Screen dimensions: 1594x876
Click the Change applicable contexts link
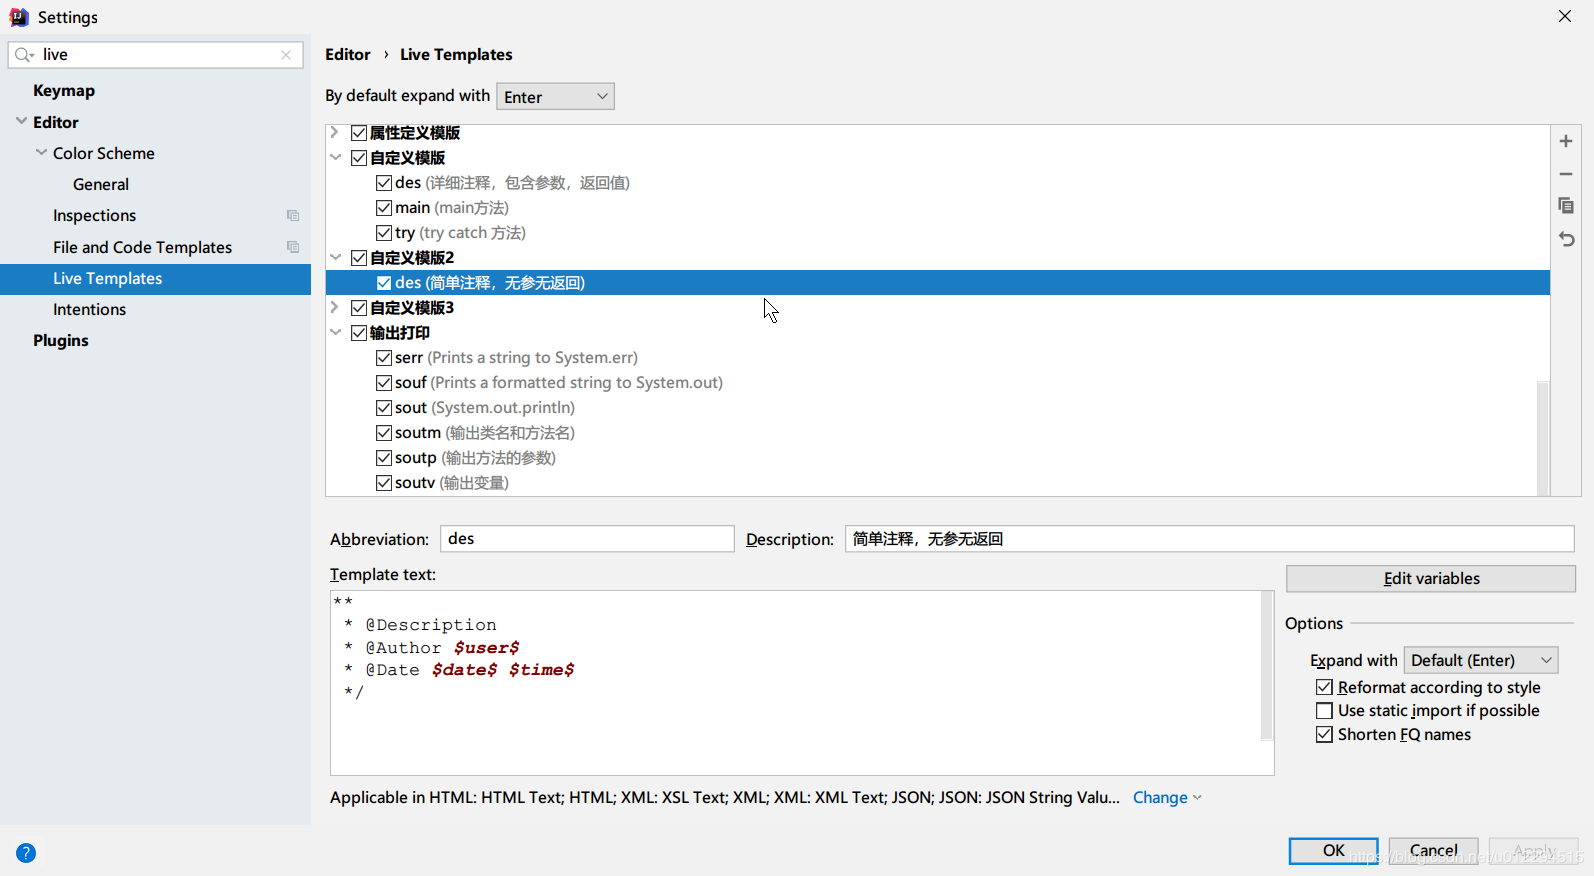pyautogui.click(x=1167, y=798)
